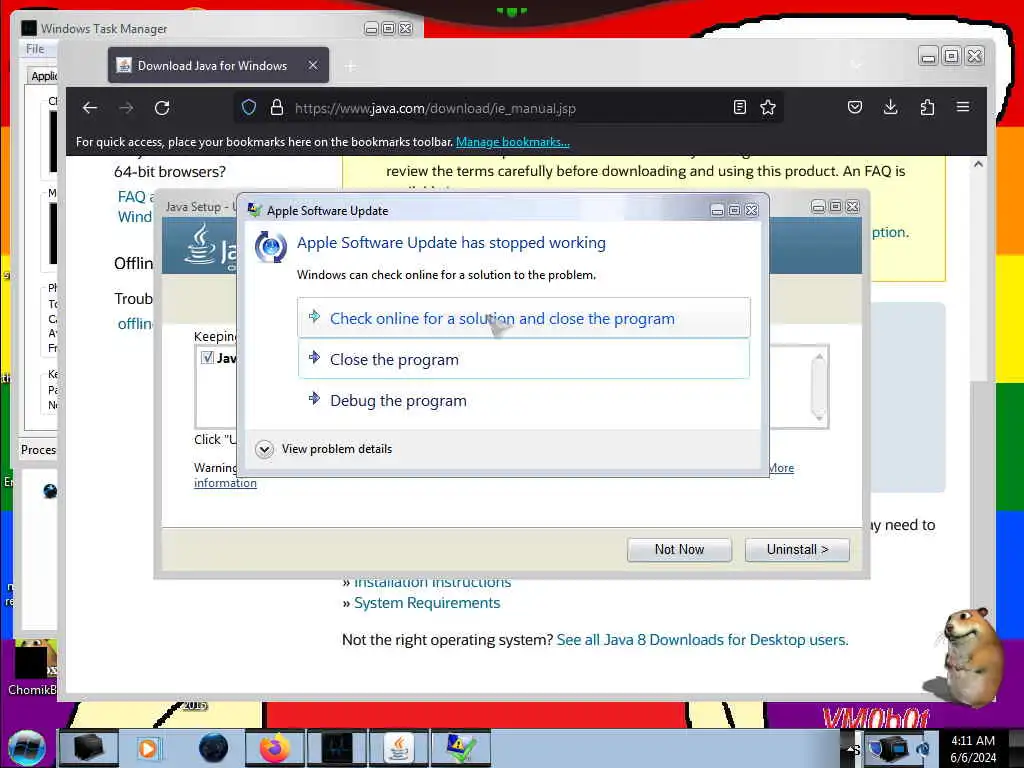Toggle reader view icon in address bar
The width and height of the screenshot is (1024, 768).
739,108
